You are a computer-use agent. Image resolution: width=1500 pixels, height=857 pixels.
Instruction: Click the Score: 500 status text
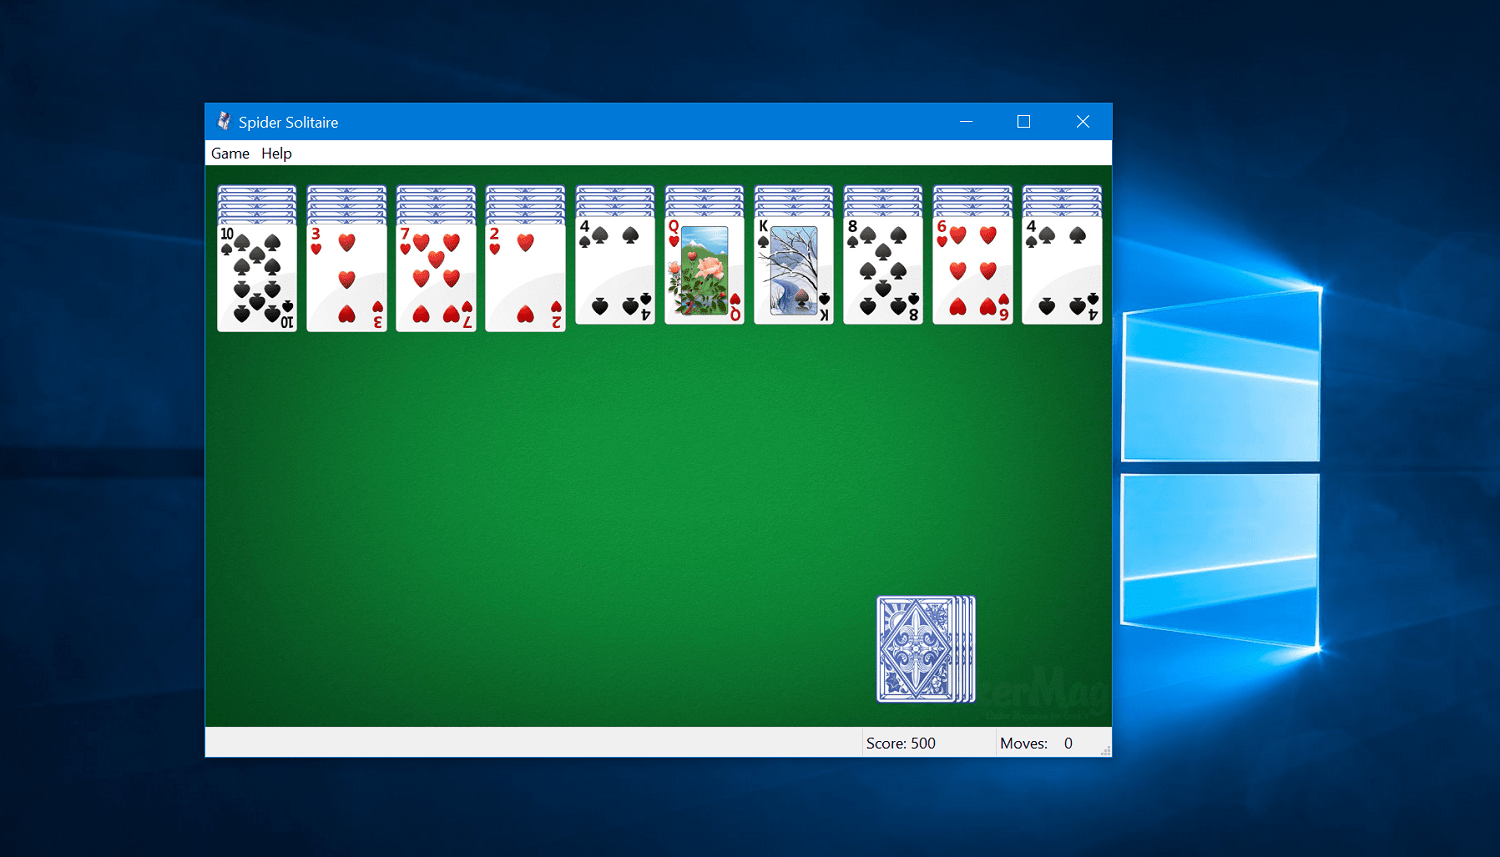tap(901, 743)
